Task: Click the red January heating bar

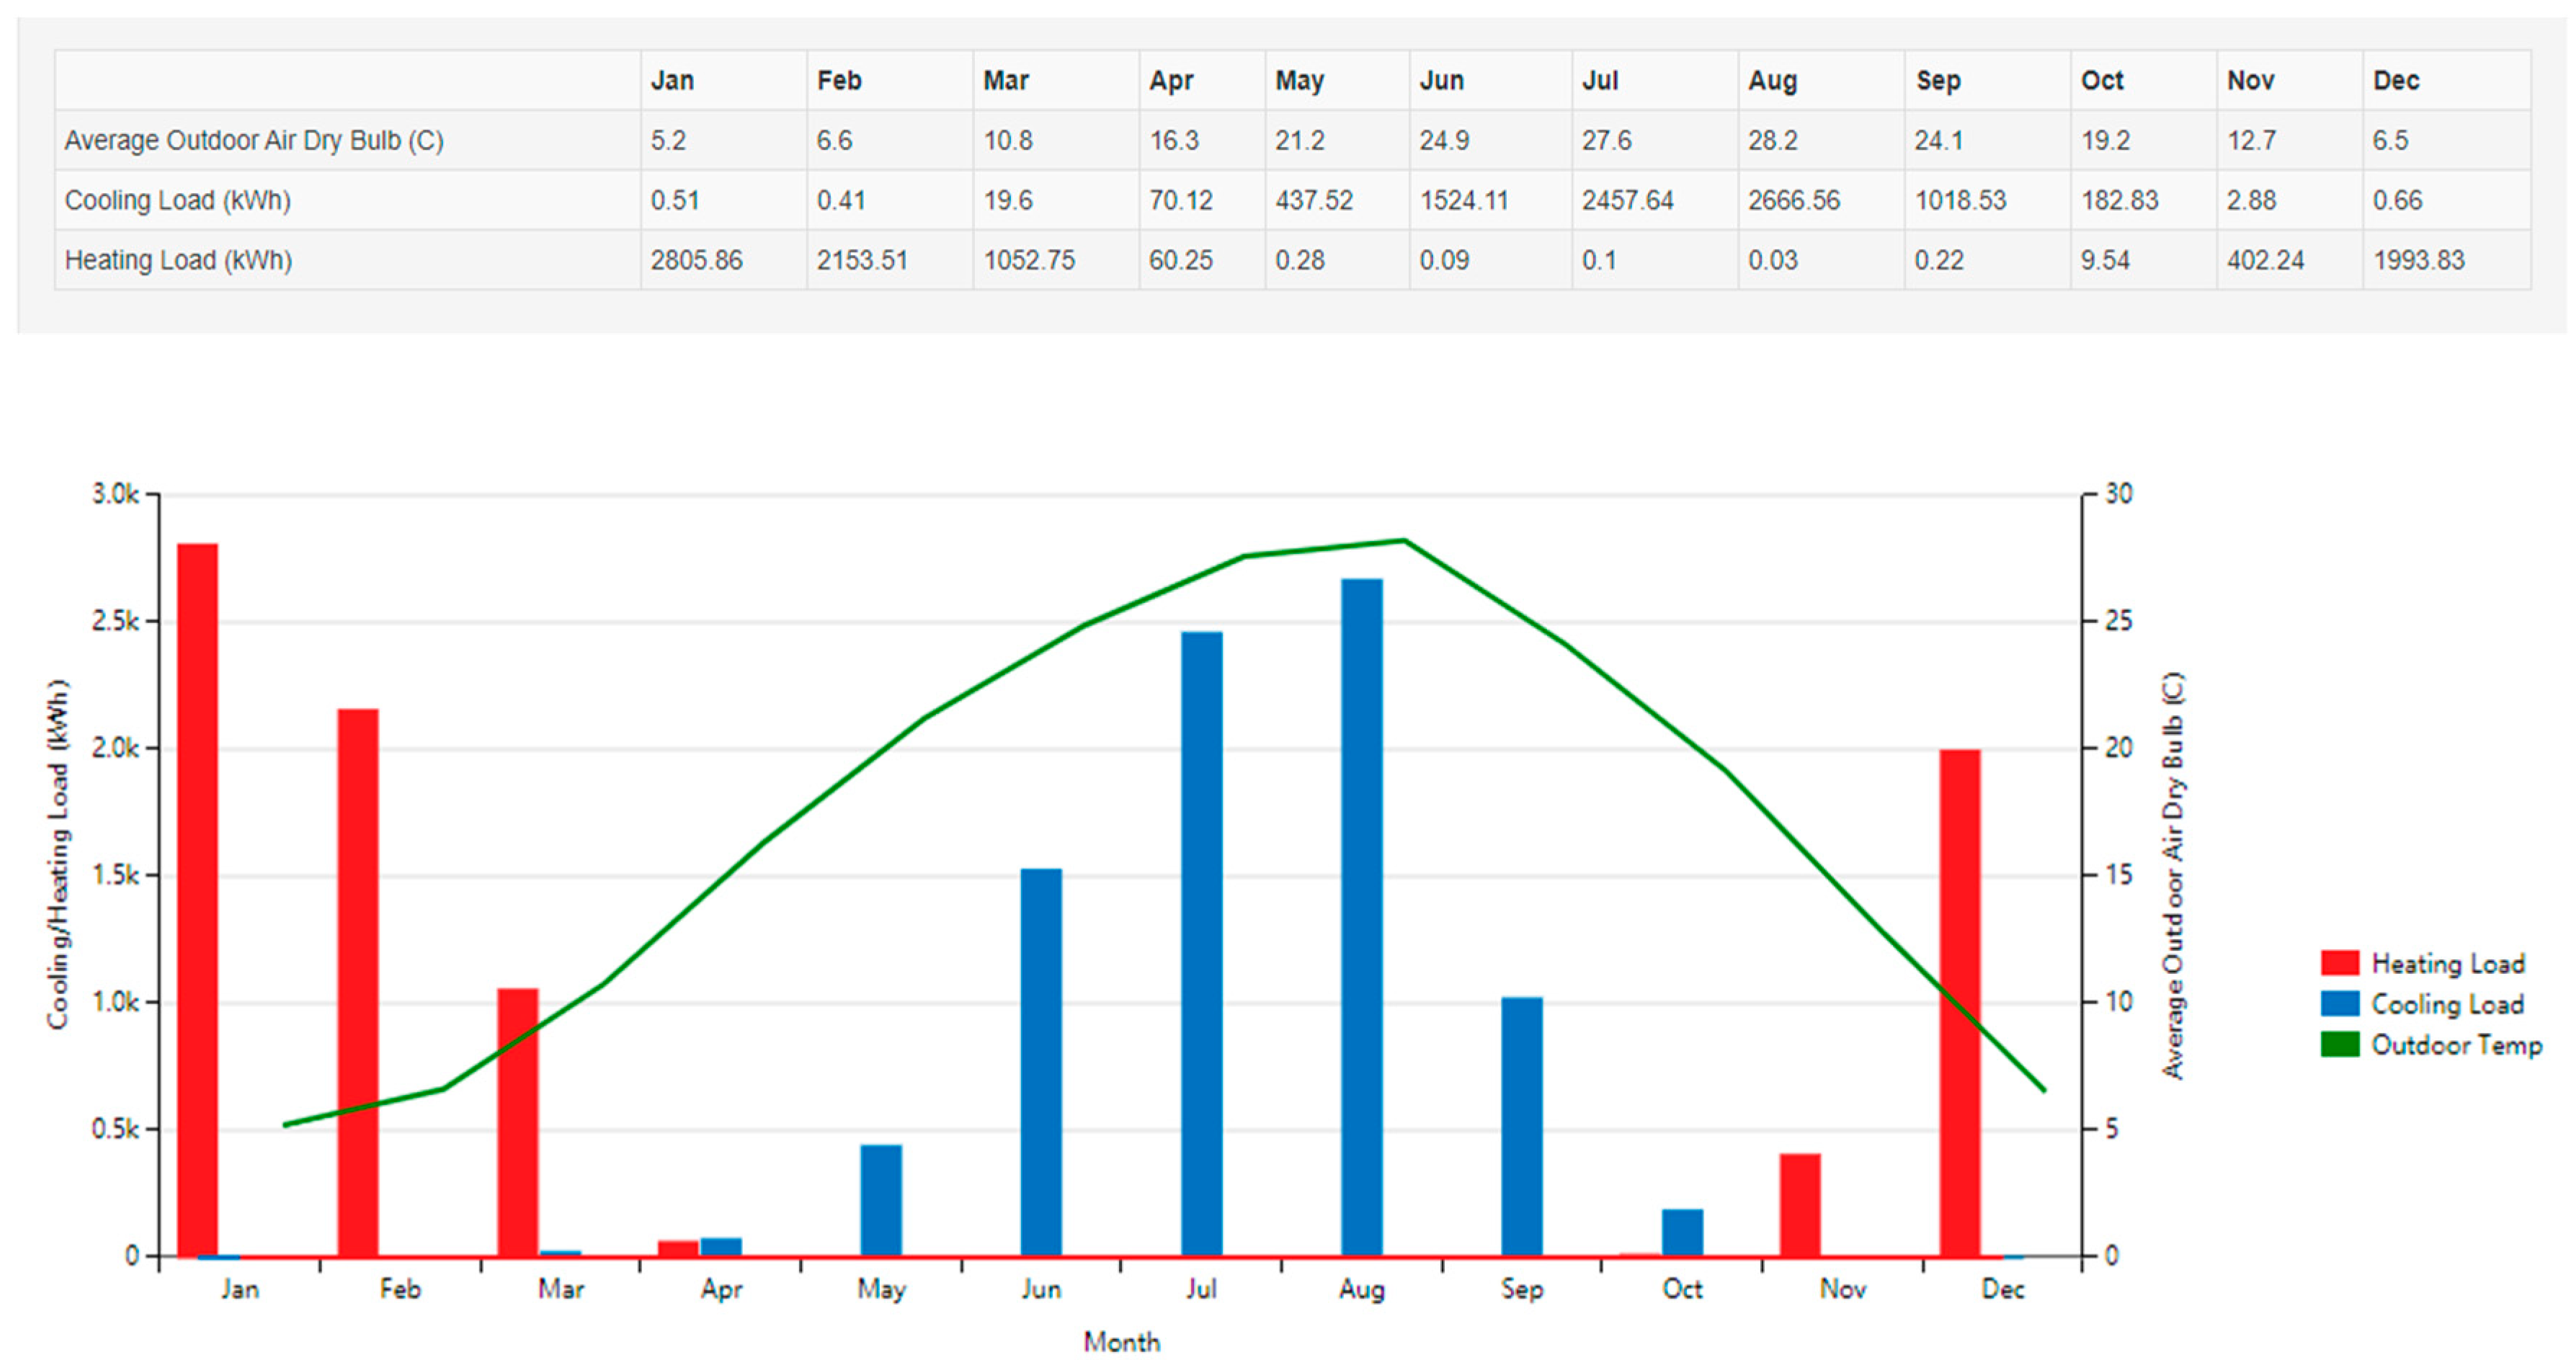Action: pos(198,900)
